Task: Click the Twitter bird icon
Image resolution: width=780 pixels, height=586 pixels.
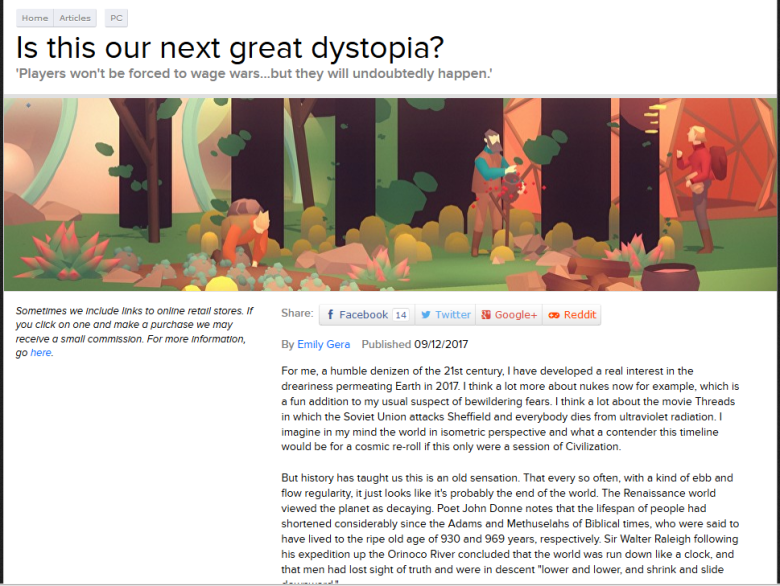Action: click(x=426, y=315)
